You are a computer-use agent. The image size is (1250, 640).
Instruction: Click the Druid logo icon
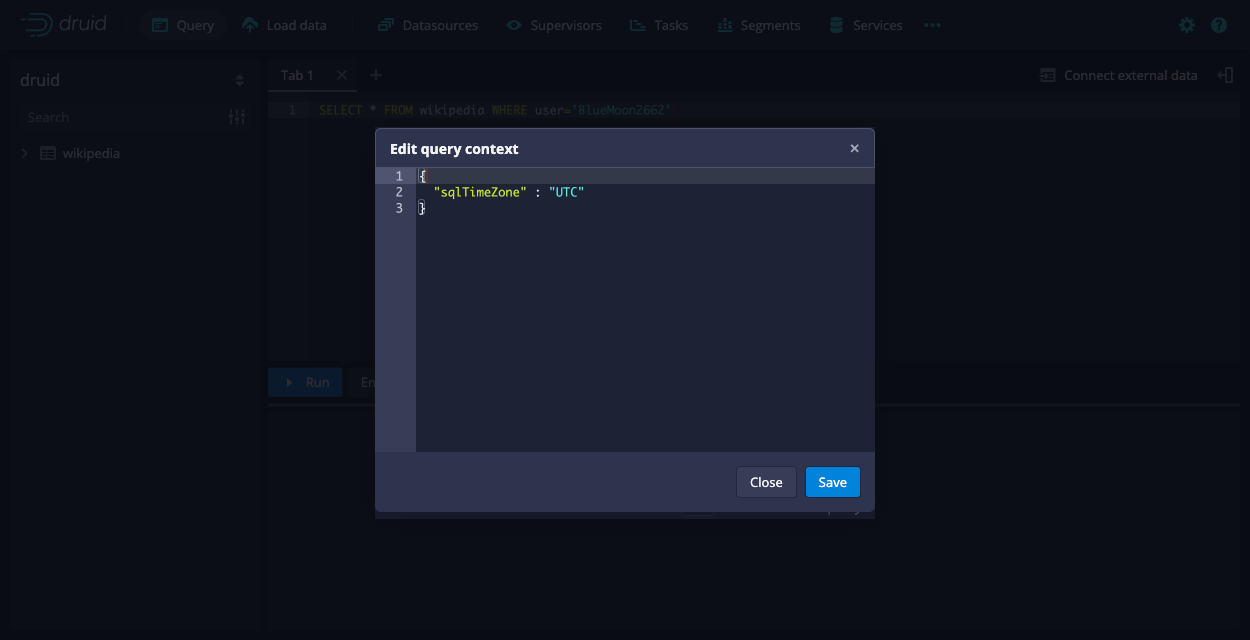pos(36,25)
